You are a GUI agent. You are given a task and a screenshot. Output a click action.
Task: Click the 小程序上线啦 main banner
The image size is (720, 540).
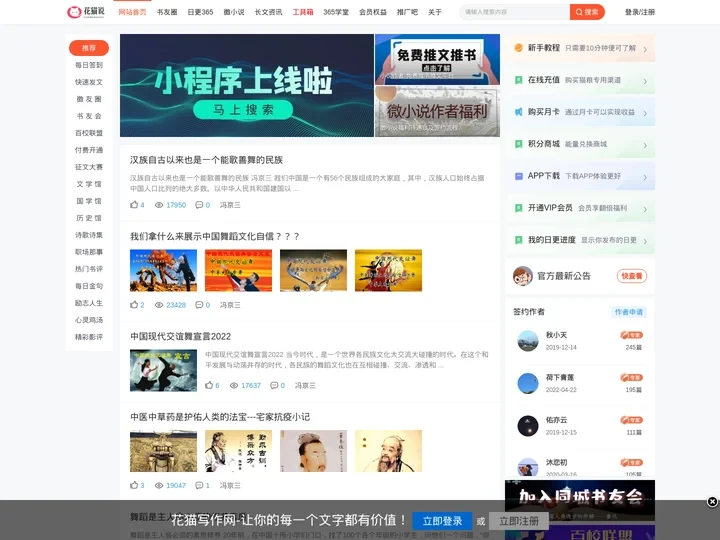[247, 85]
